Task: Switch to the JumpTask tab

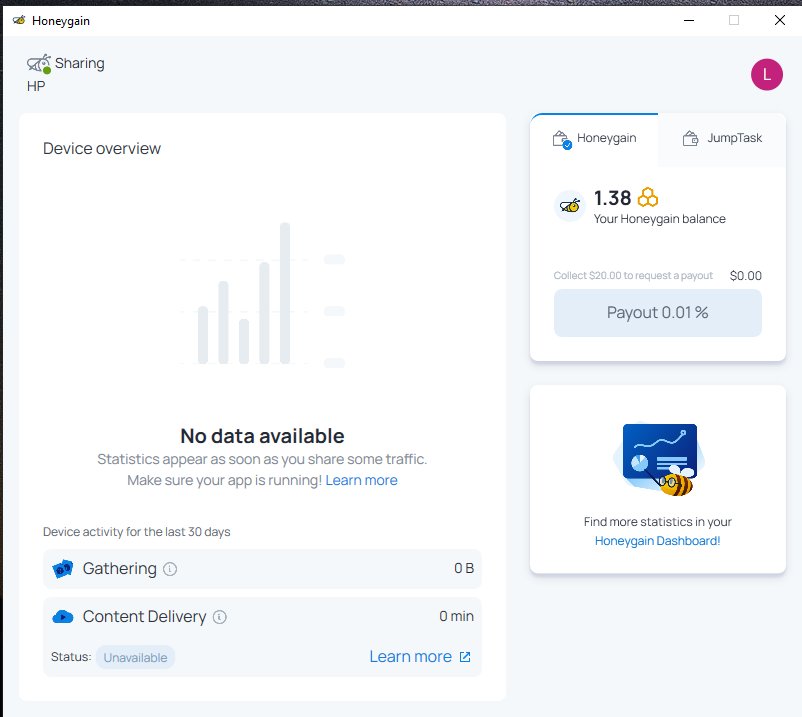Action: point(722,139)
